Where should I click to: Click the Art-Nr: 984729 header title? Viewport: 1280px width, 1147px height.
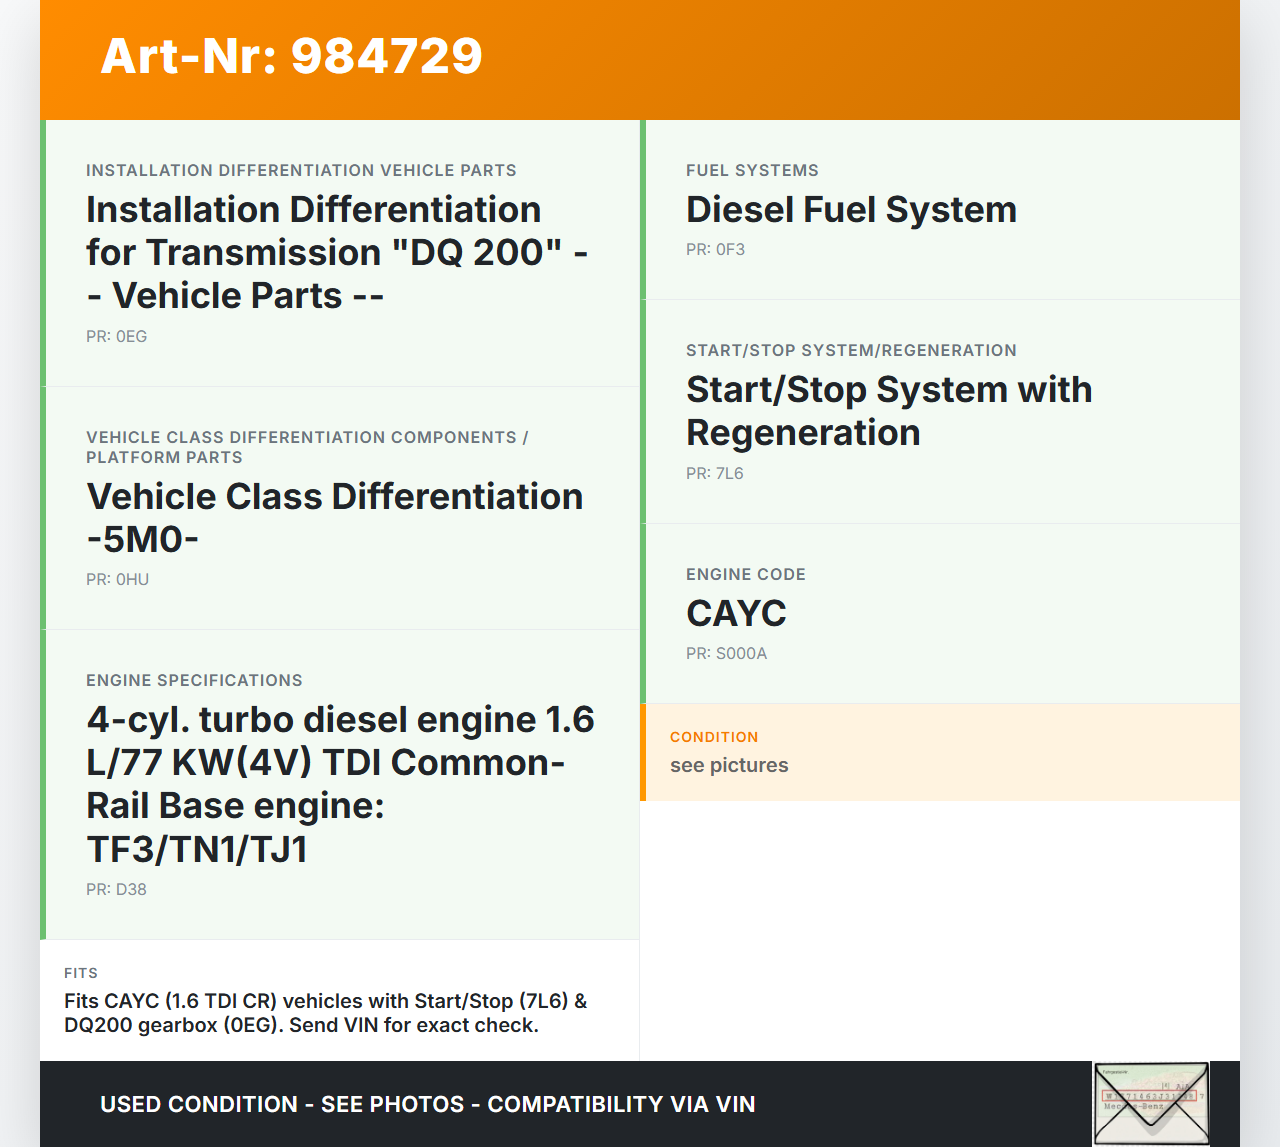(x=291, y=56)
